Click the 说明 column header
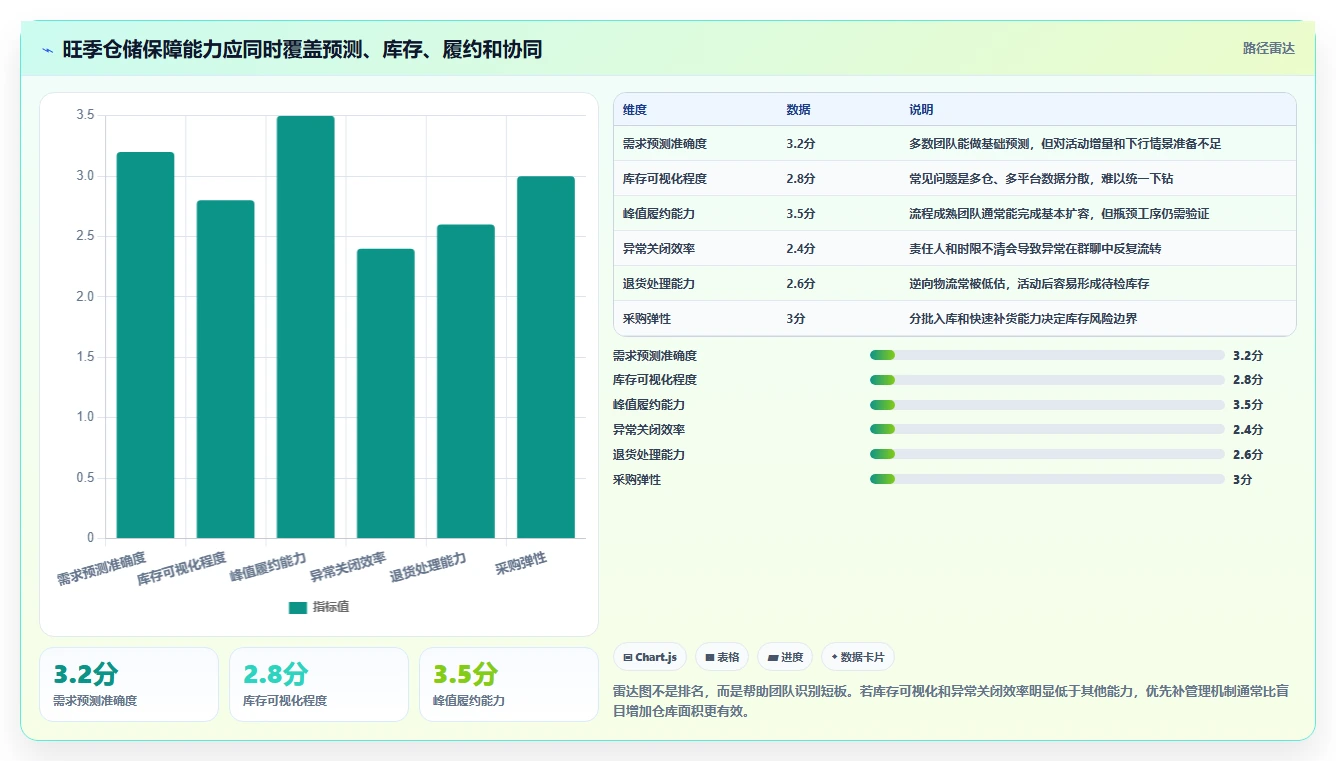Image resolution: width=1336 pixels, height=761 pixels. click(921, 110)
